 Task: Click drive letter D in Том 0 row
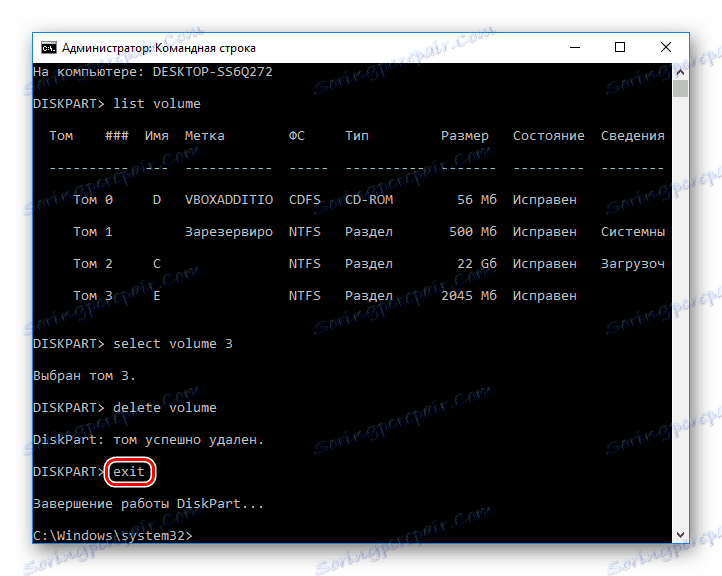coord(157,200)
